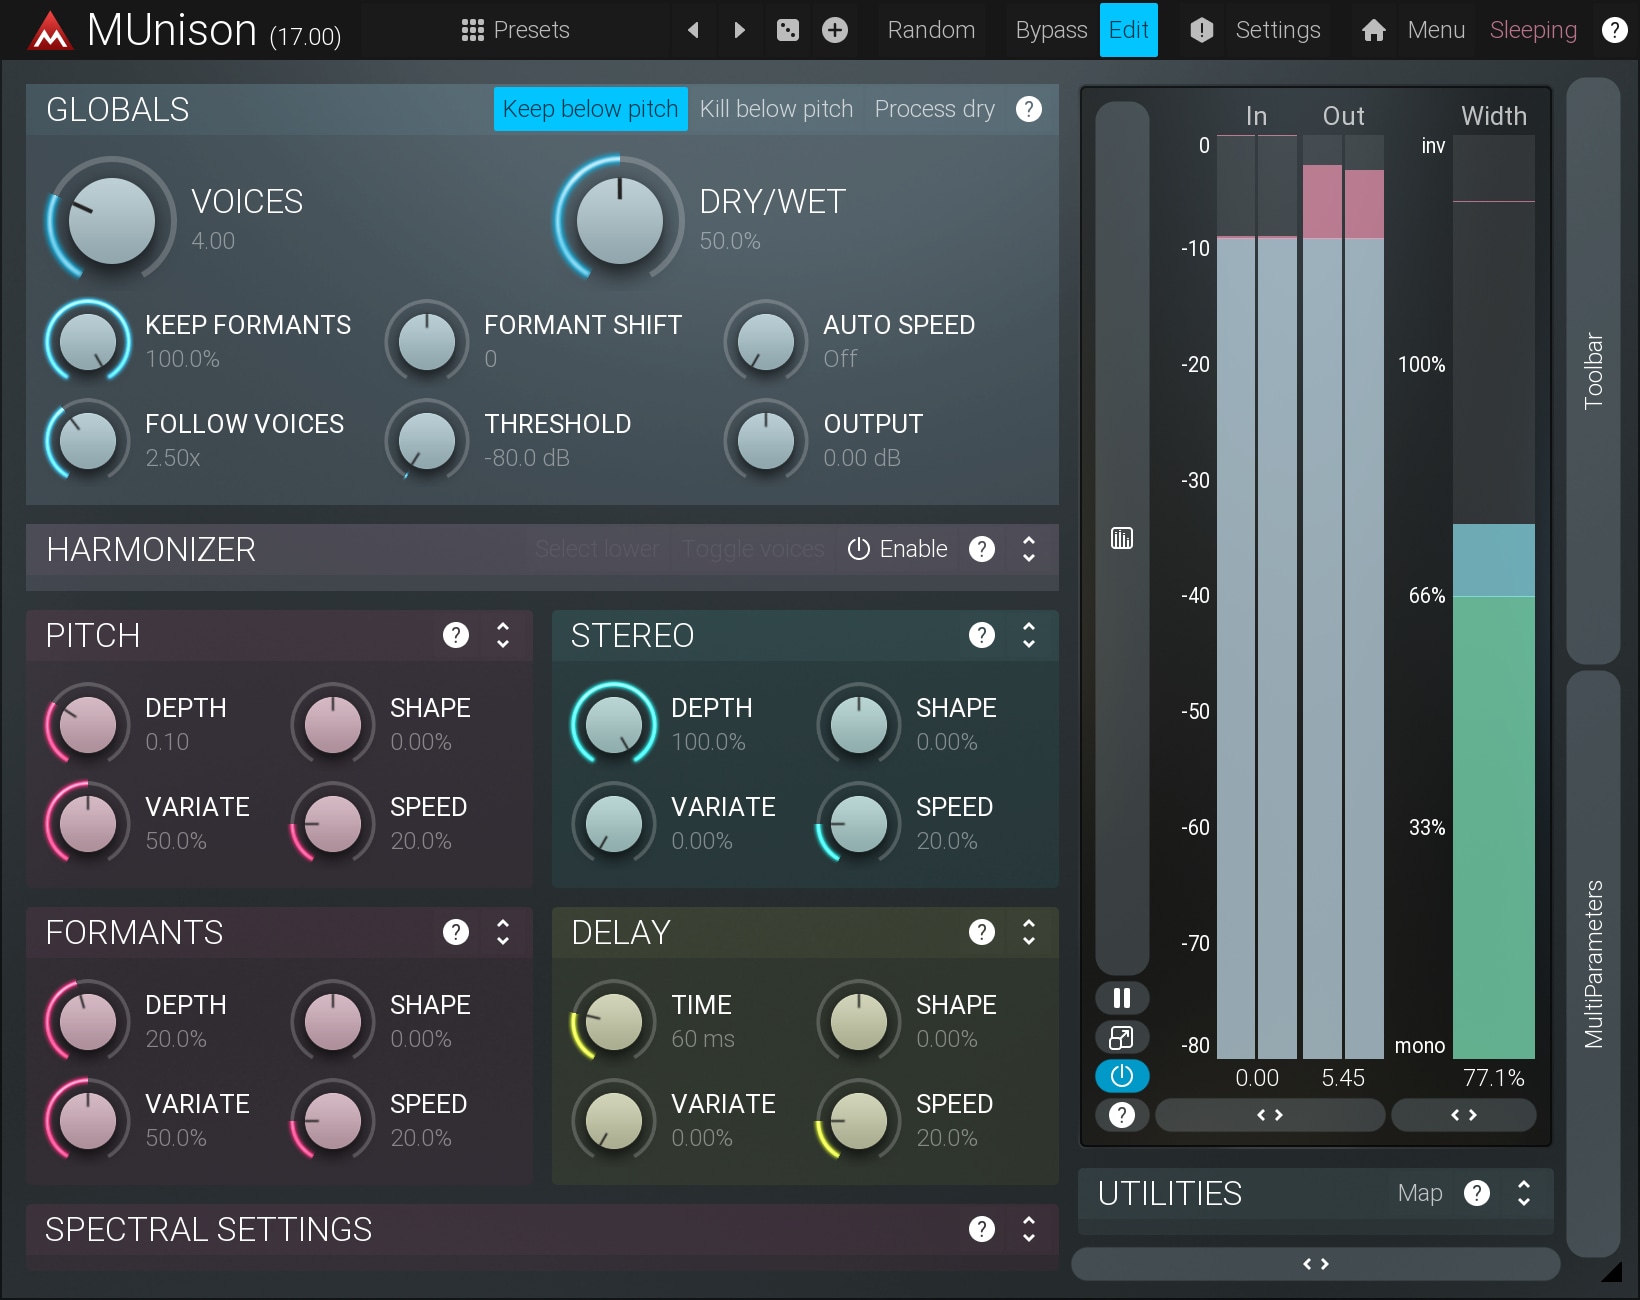Viewport: 1640px width, 1300px height.
Task: Go to next preset with right arrow
Action: click(x=740, y=30)
